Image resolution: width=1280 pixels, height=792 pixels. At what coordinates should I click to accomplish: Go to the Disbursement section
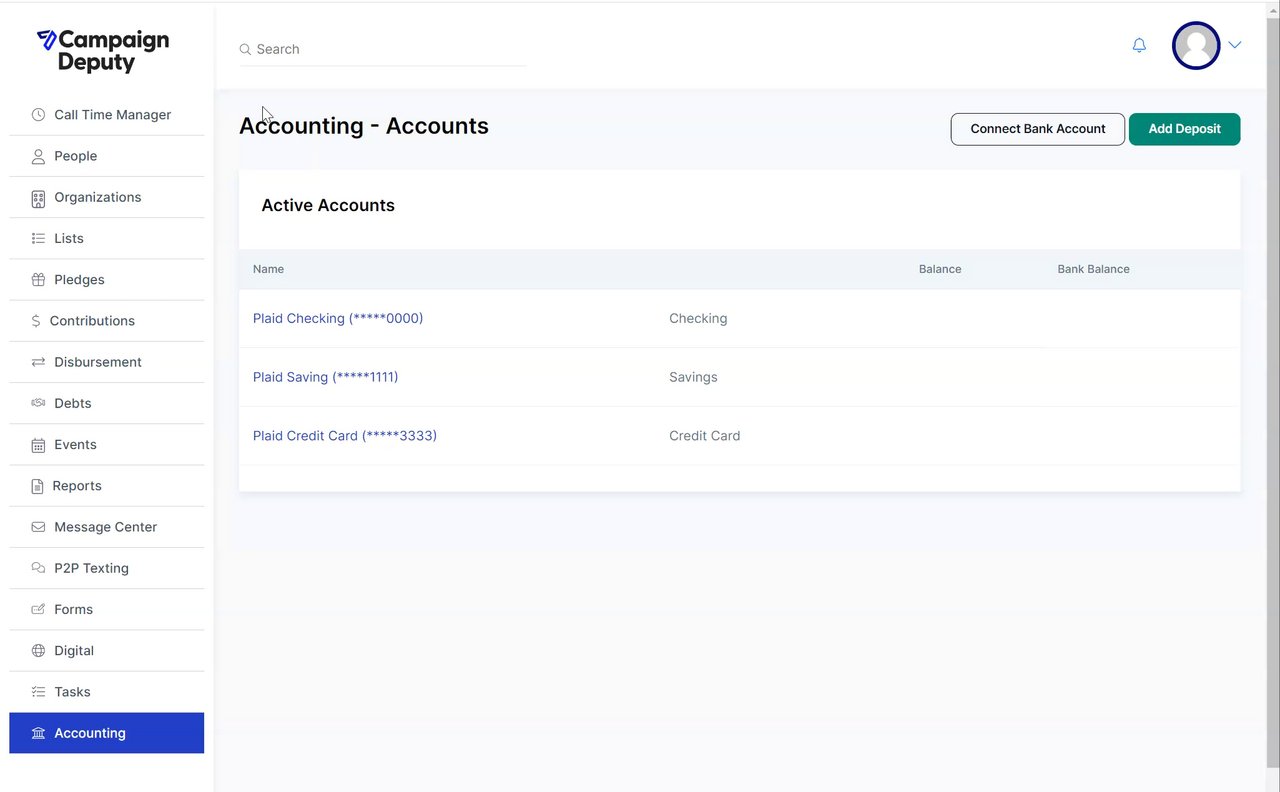coord(98,362)
